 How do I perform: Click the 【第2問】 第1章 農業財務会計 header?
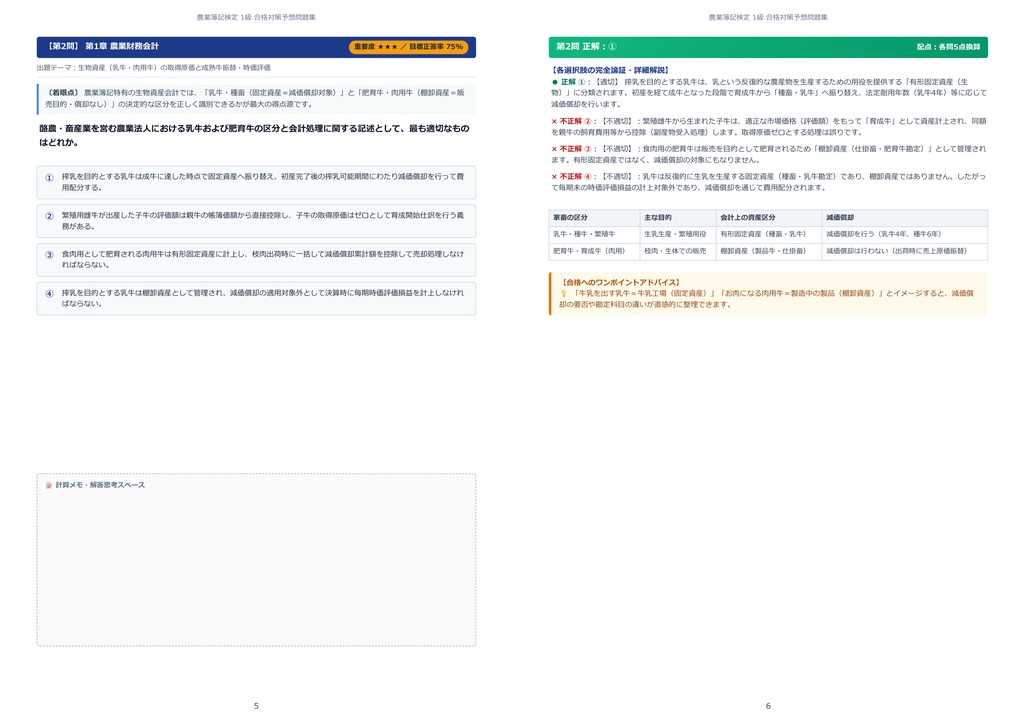click(x=102, y=46)
